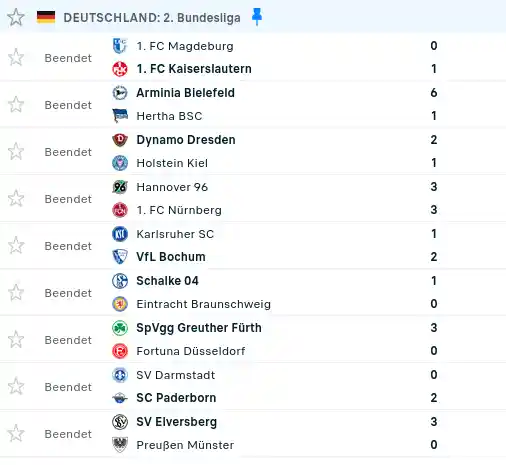The width and height of the screenshot is (506, 465).
Task: Click the German flag icon
Action: 46,17
